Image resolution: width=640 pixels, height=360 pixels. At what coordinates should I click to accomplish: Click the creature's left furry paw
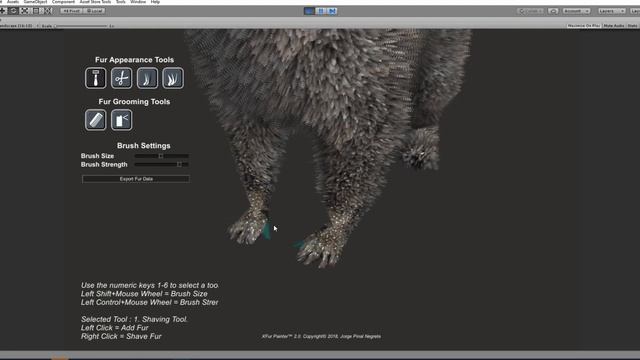[249, 226]
